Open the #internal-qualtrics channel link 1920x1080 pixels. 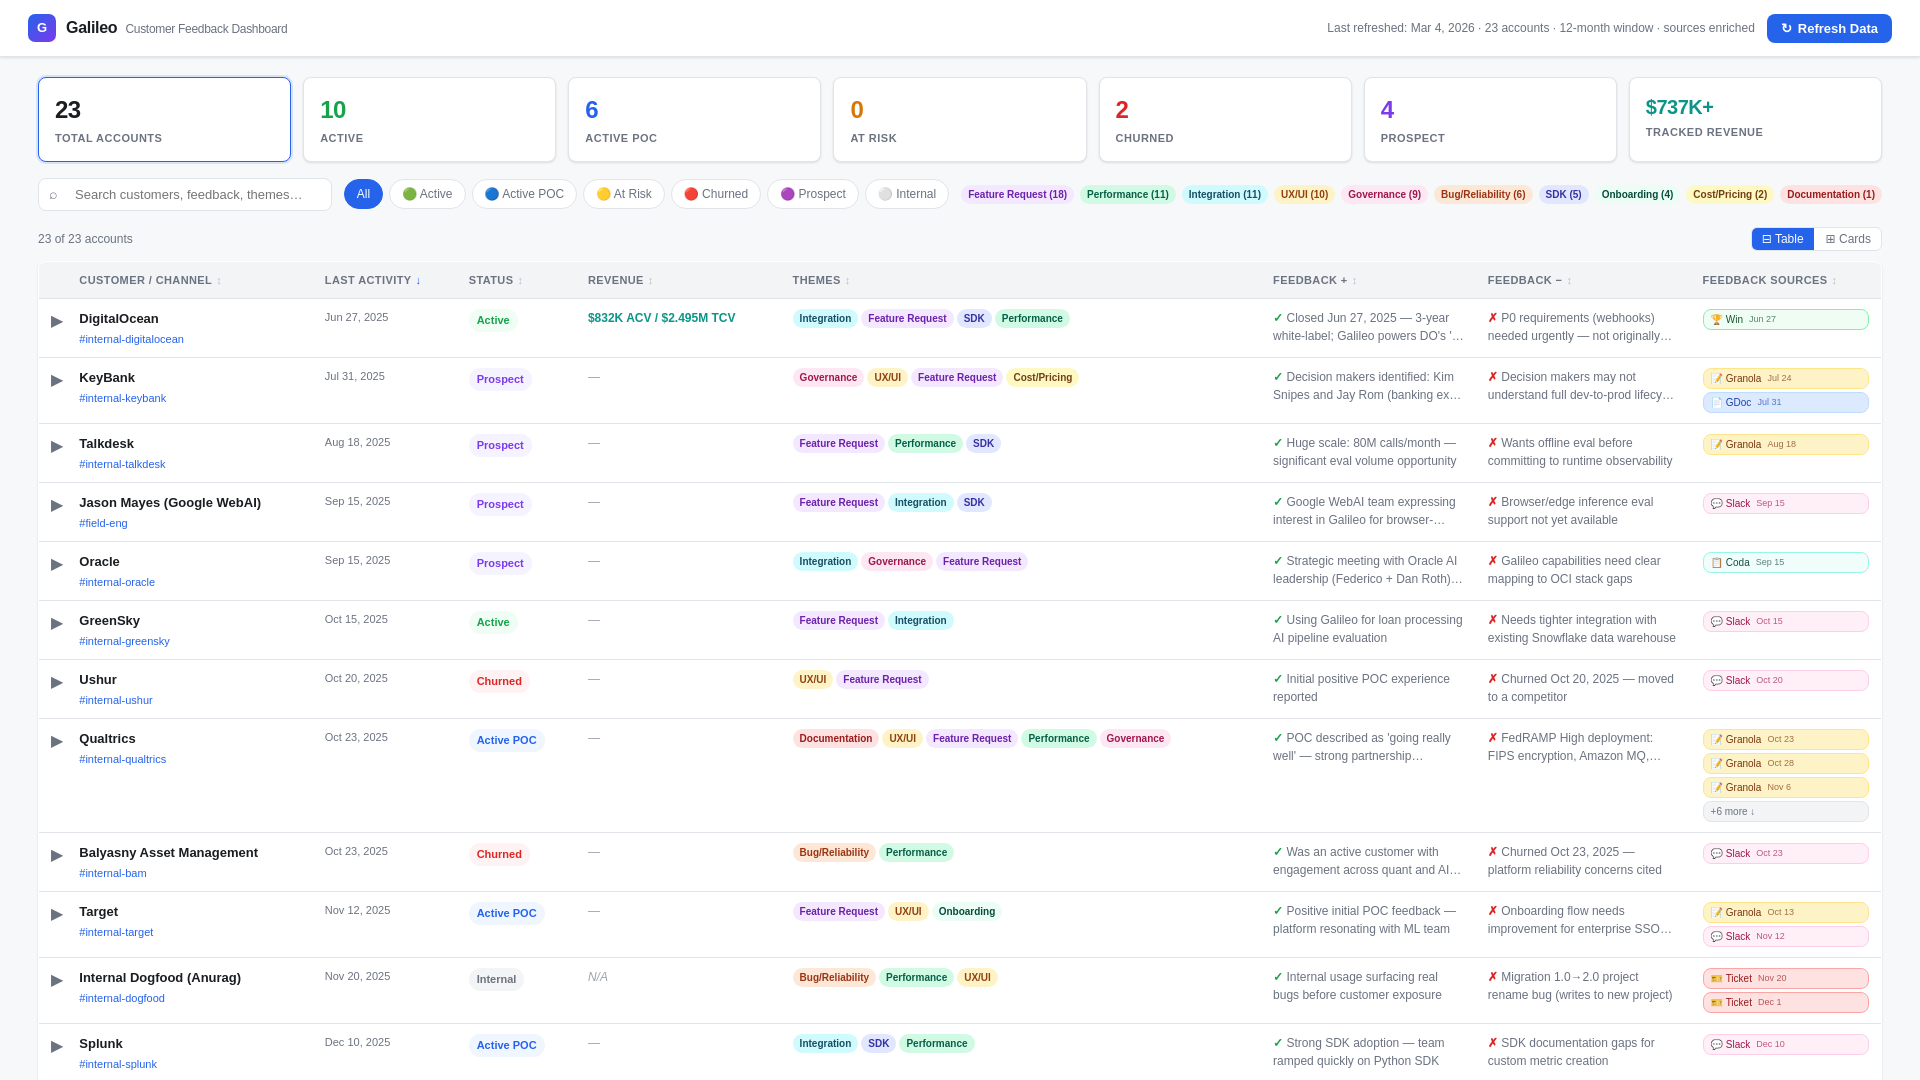[122, 759]
